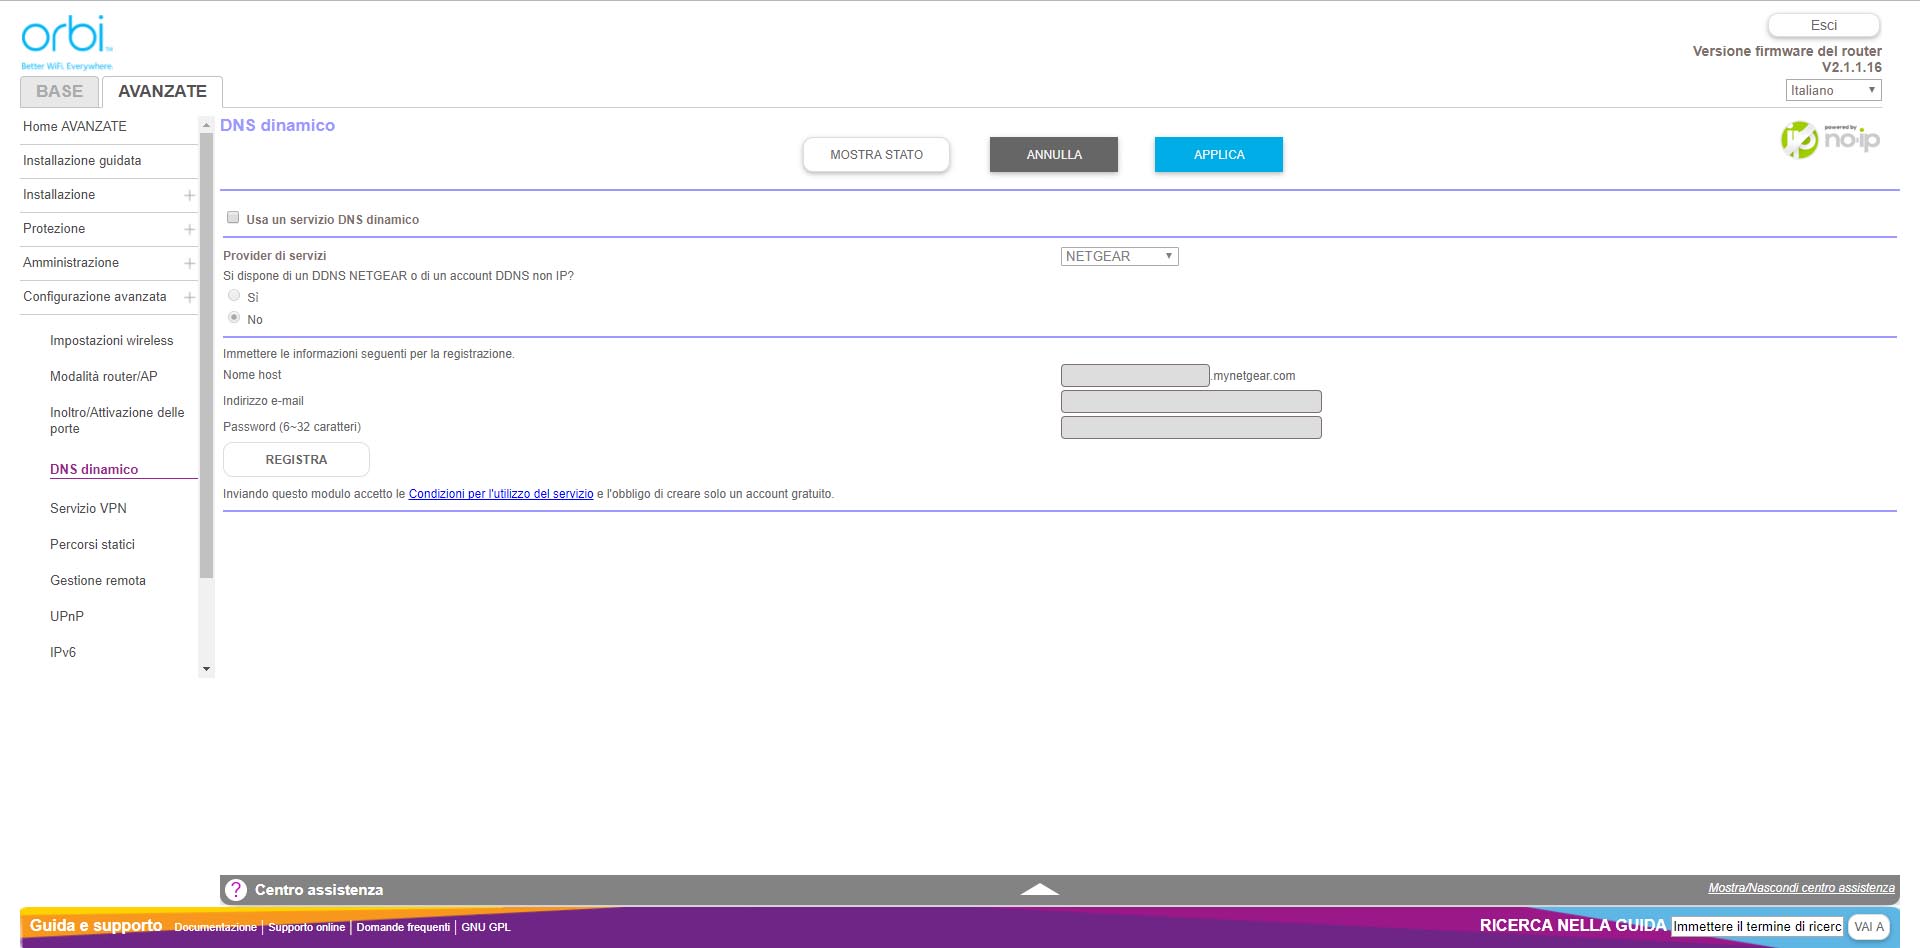
Task: Click the Orbi logo
Action: click(66, 40)
